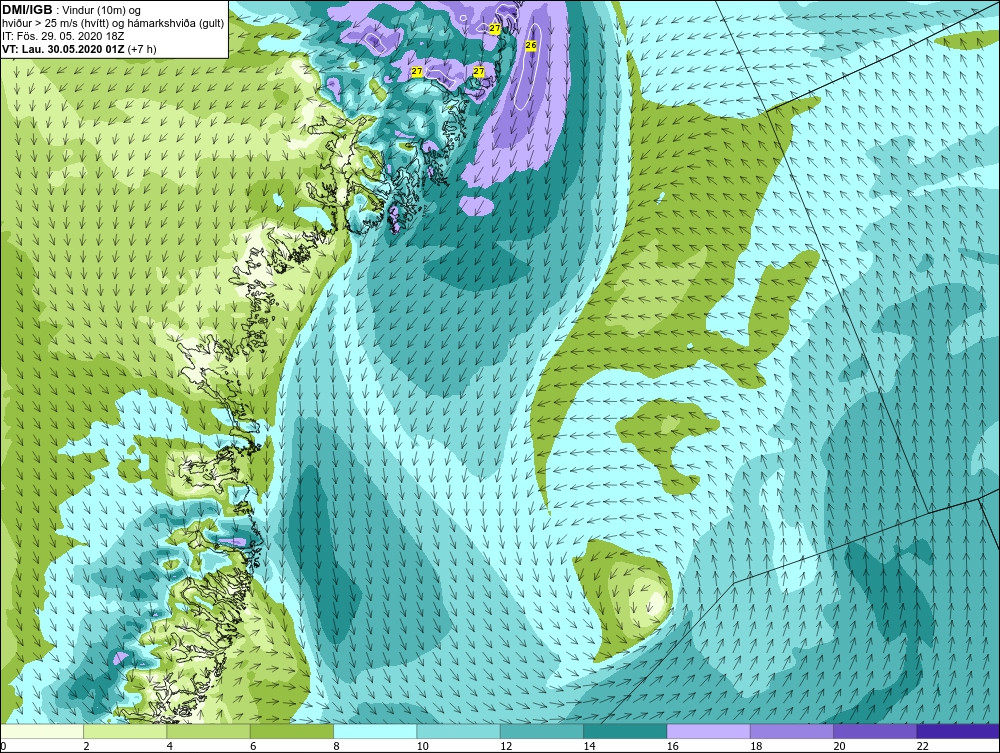The height and width of the screenshot is (753, 1000).
Task: Click the DMI/IGB heading text
Action: (27, 10)
